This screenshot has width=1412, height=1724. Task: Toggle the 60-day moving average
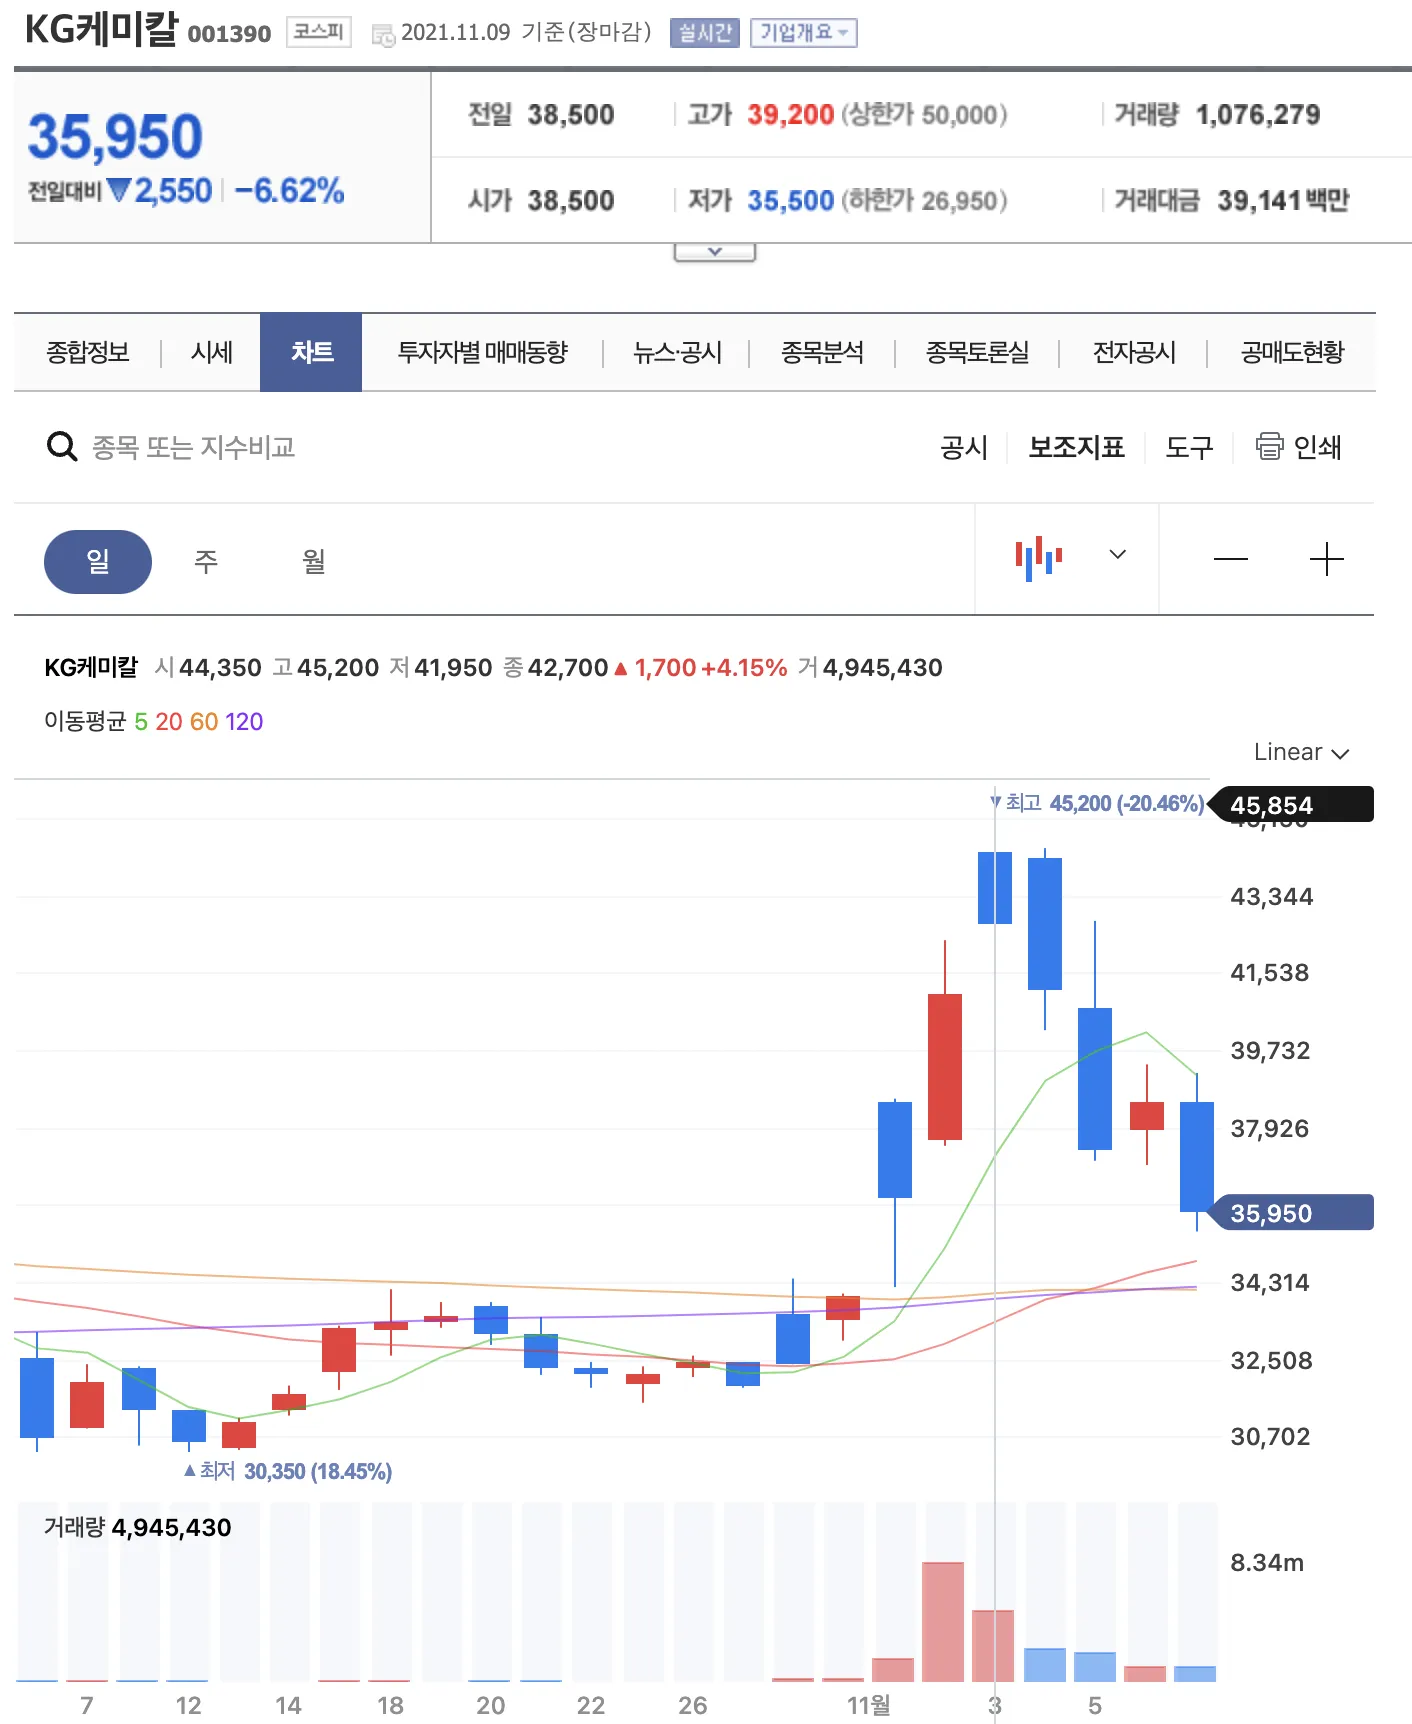pyautogui.click(x=204, y=721)
